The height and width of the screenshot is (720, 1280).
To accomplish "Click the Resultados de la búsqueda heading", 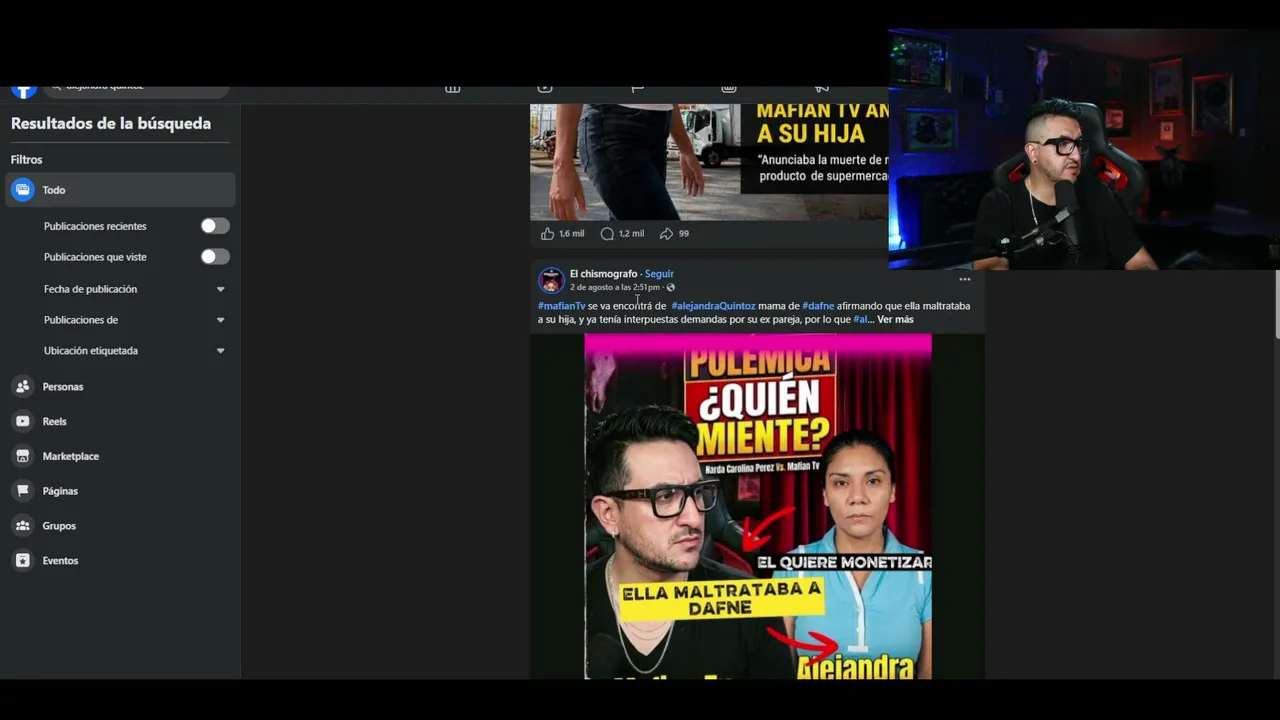I will [111, 124].
